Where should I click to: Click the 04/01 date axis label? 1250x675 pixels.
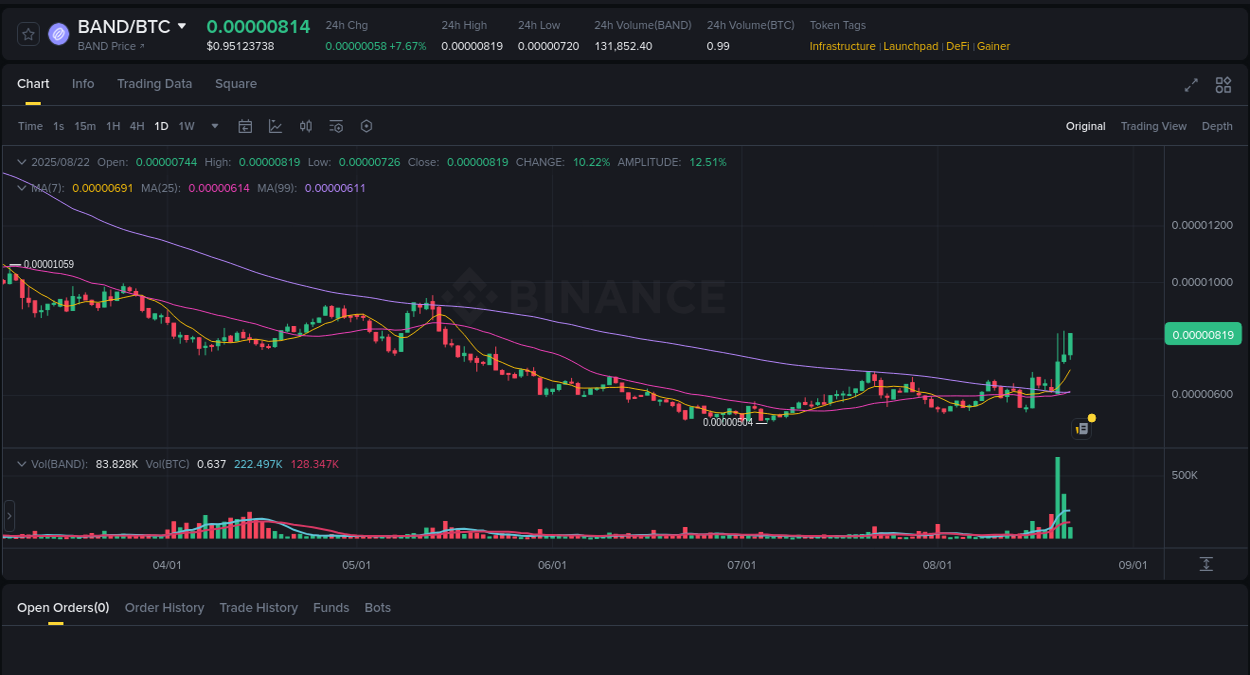[166, 565]
